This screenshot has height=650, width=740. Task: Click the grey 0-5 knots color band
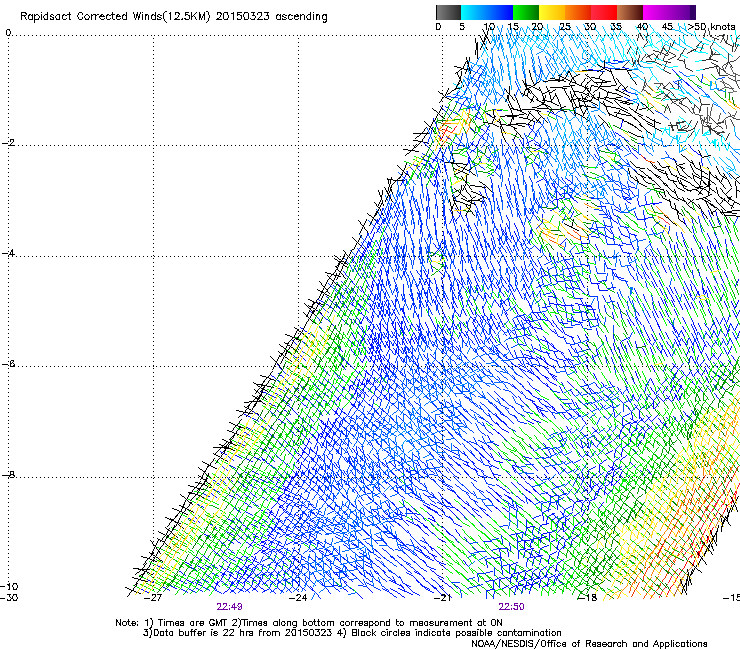[x=448, y=12]
